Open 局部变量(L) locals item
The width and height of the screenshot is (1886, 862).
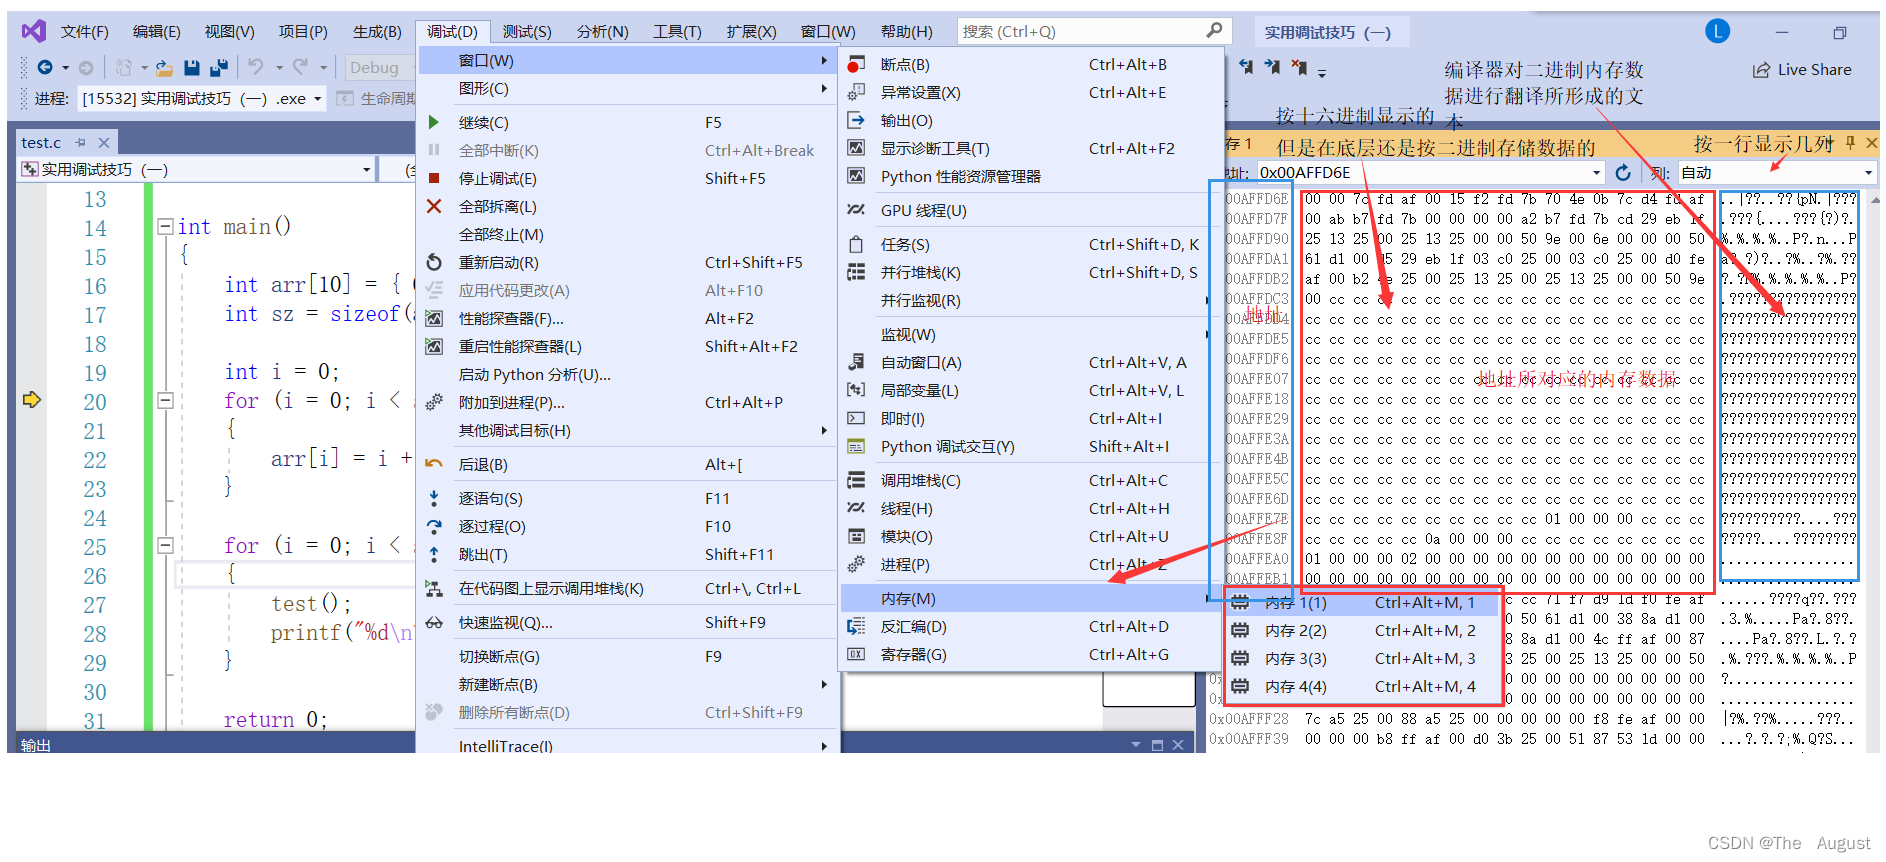[1031, 390]
